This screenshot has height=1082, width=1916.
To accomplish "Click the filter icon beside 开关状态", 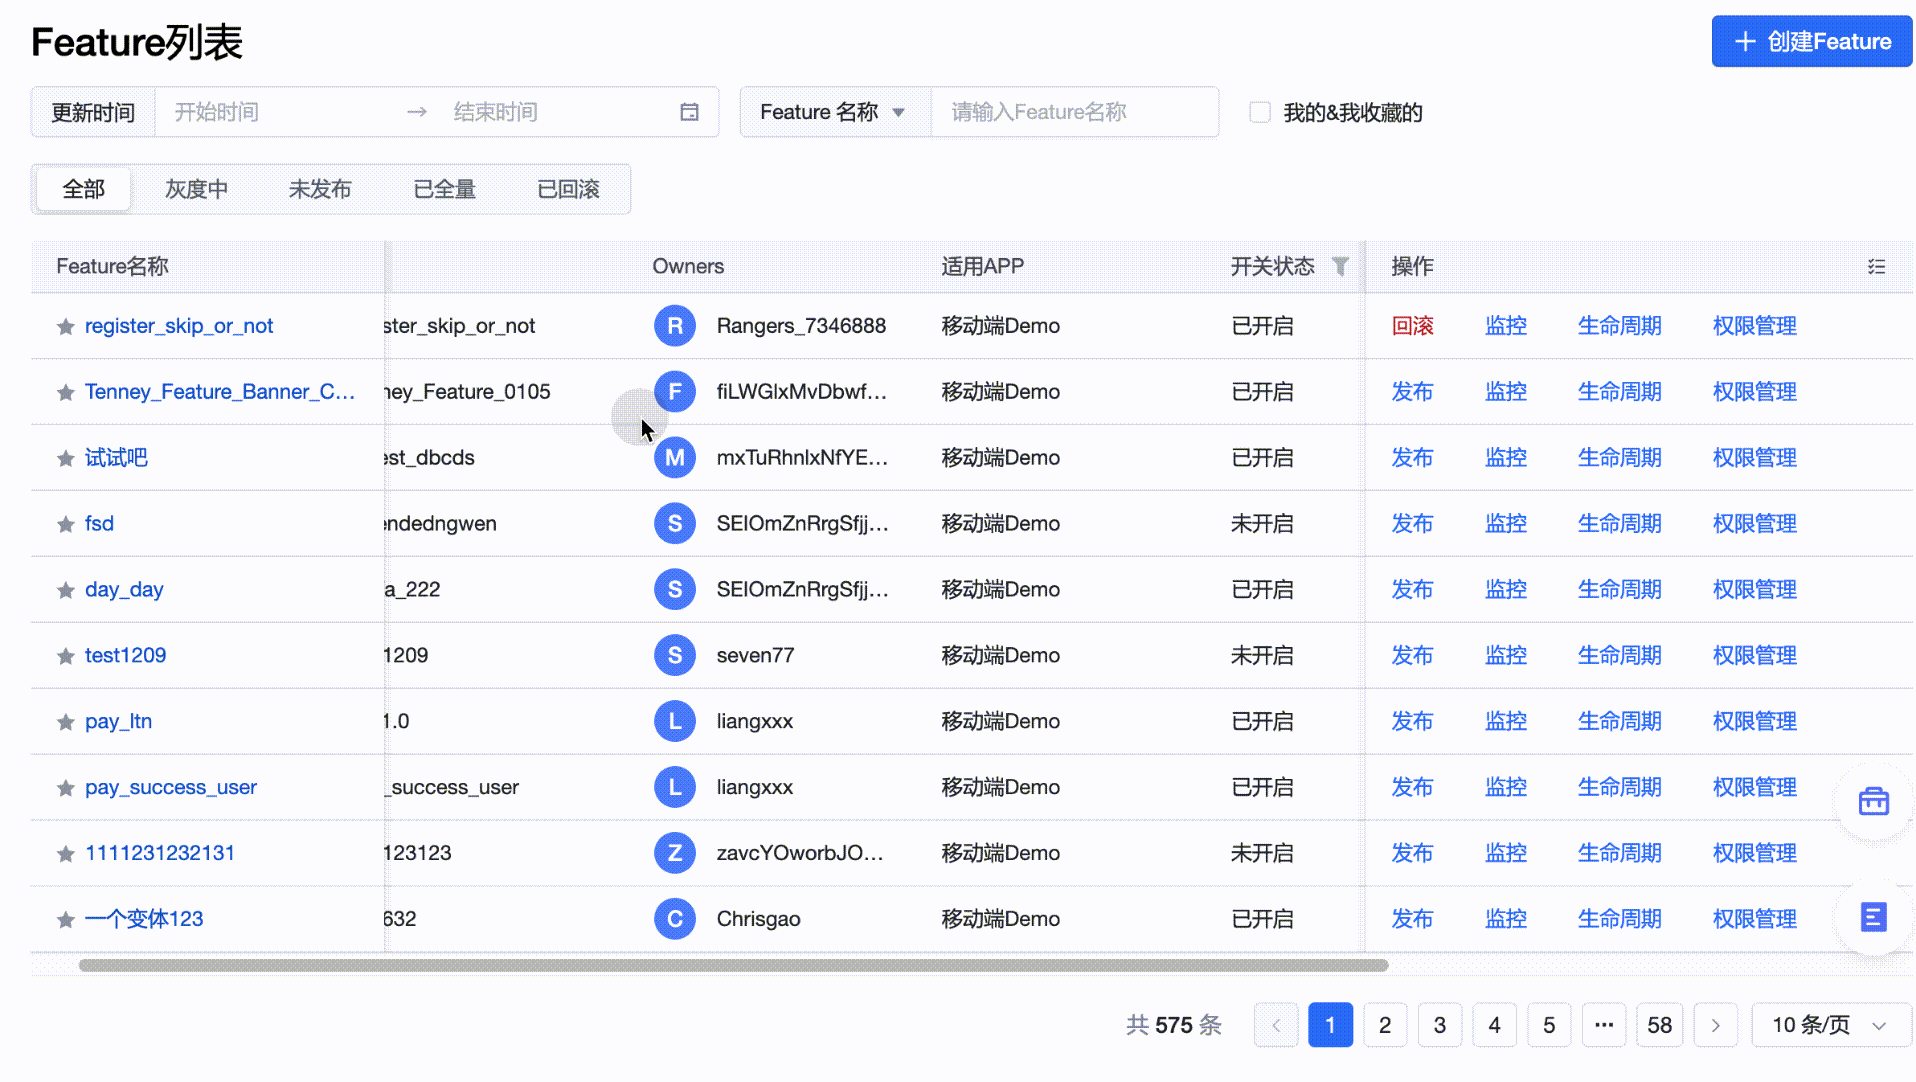I will click(x=1340, y=266).
